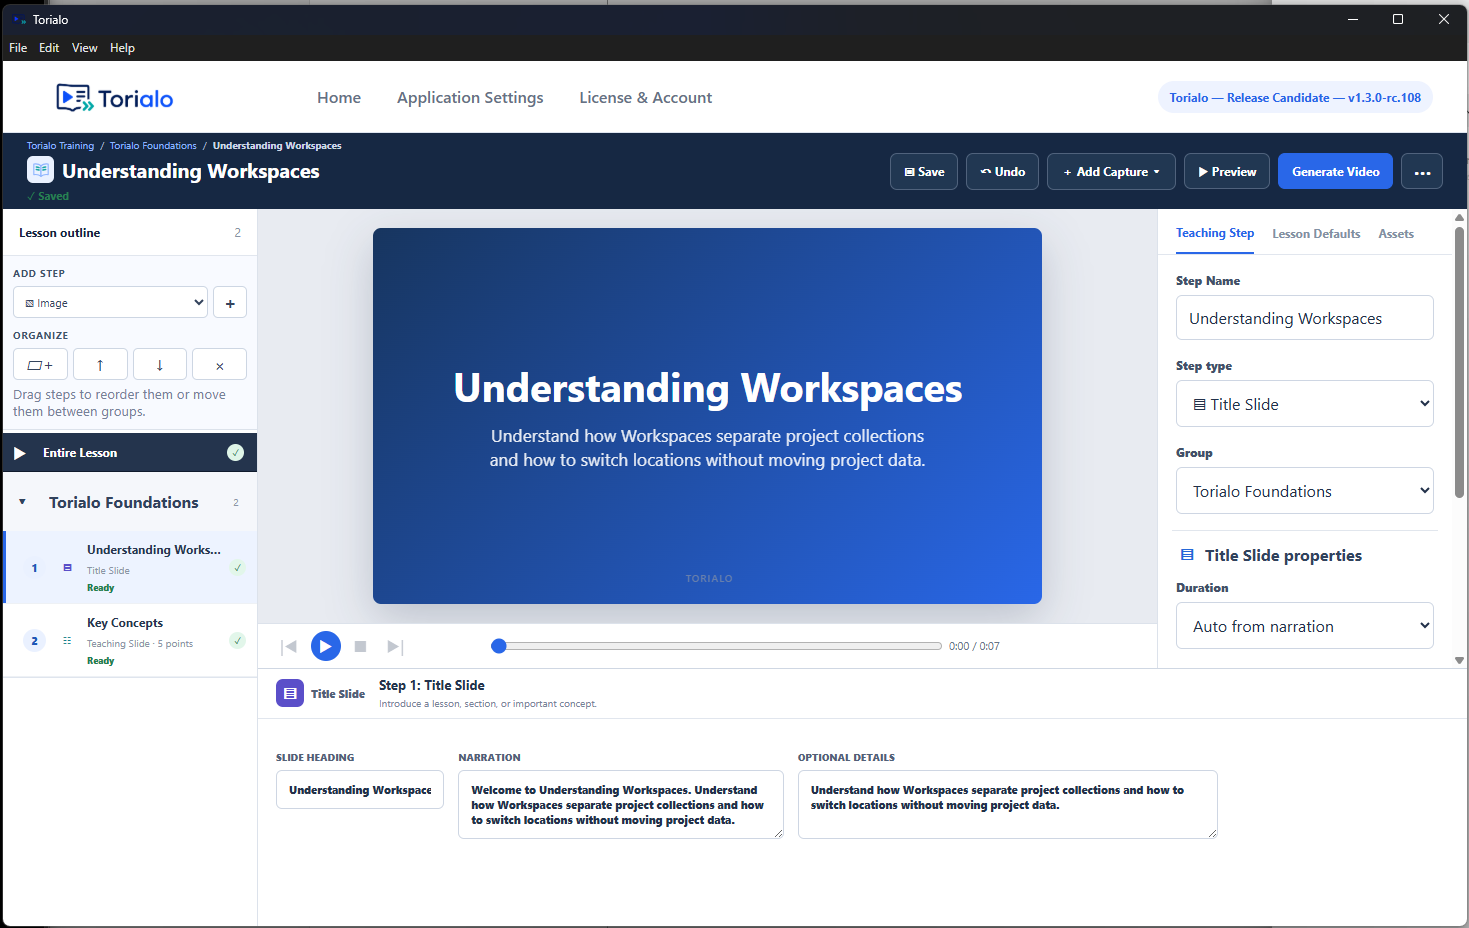Click Title Slide properties header icon
1469x928 pixels.
1187,555
